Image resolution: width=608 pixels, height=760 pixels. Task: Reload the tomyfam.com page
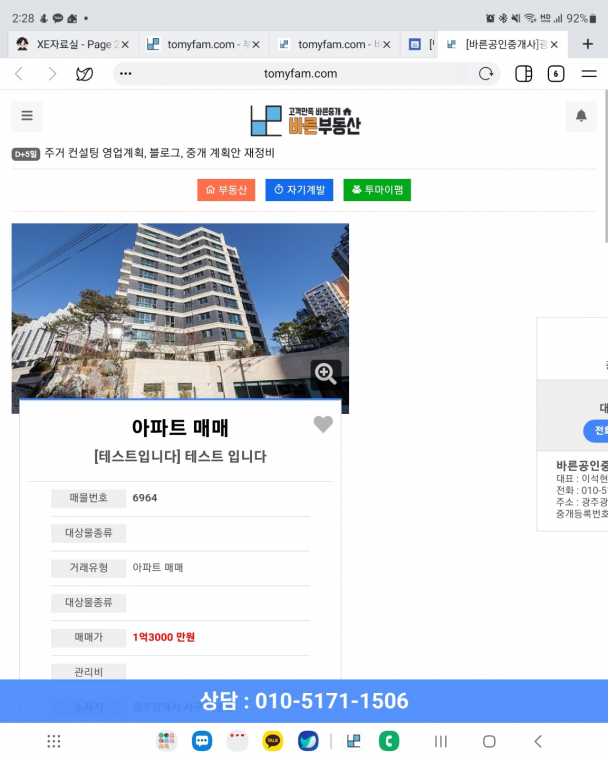pos(486,74)
